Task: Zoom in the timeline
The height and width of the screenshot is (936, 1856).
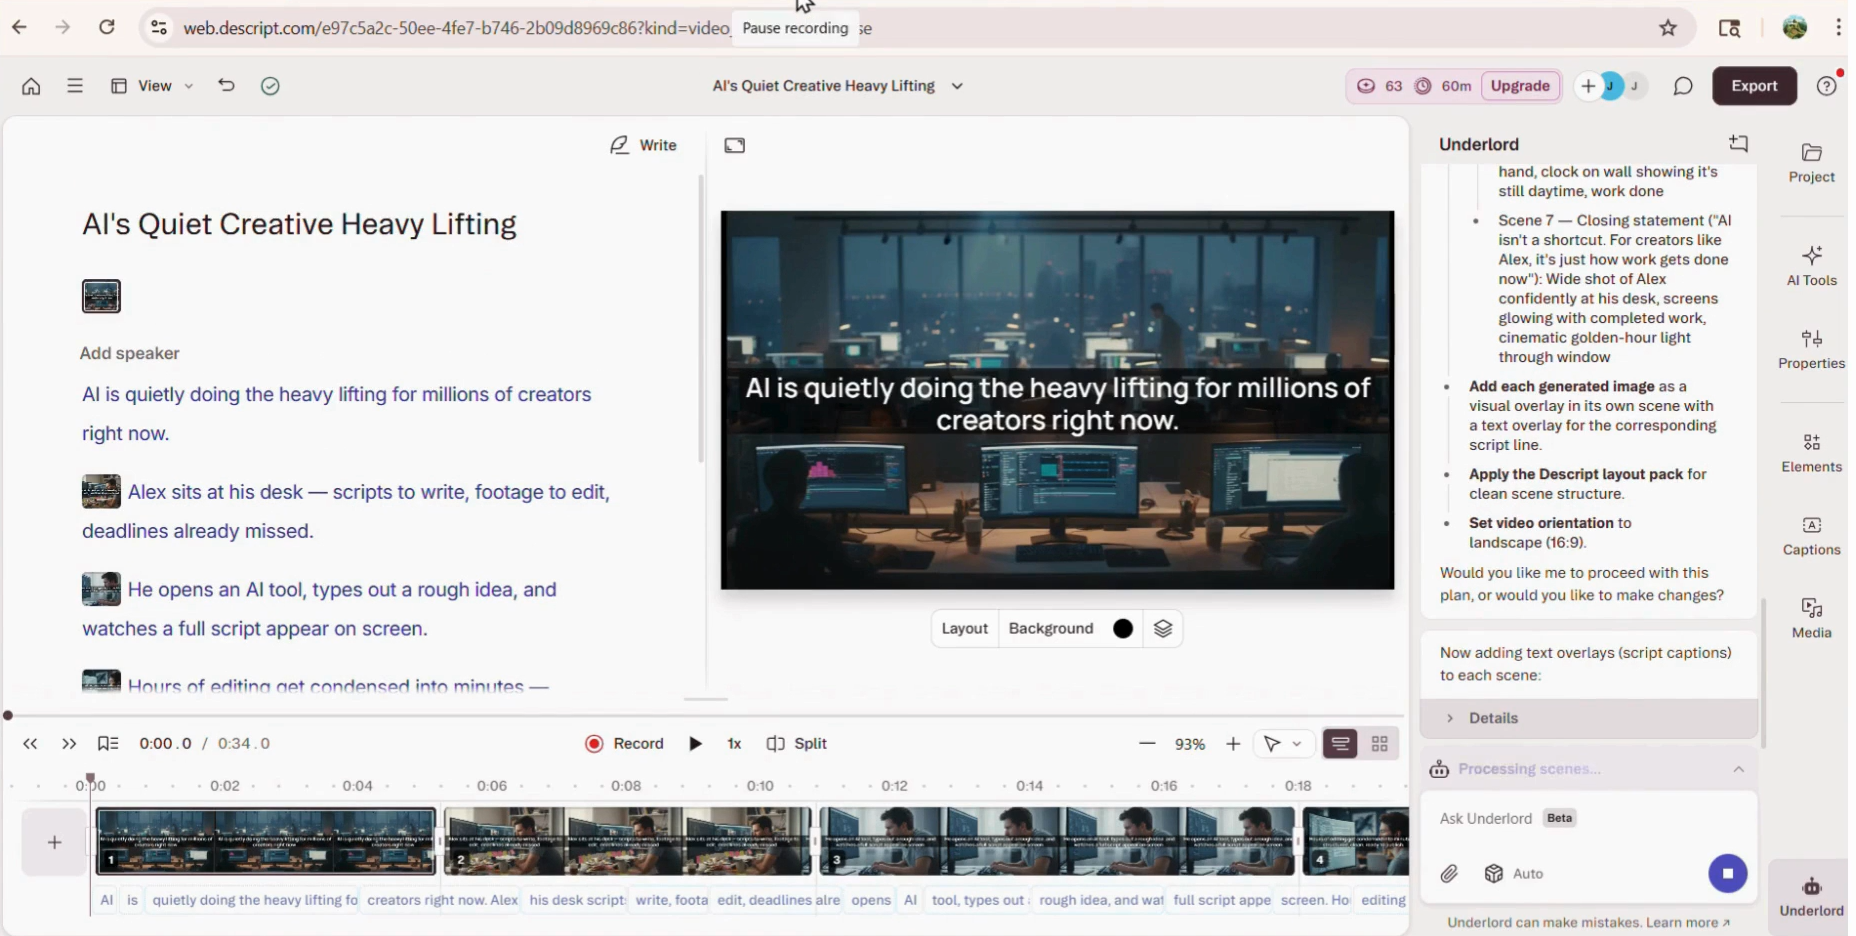Action: click(x=1233, y=744)
